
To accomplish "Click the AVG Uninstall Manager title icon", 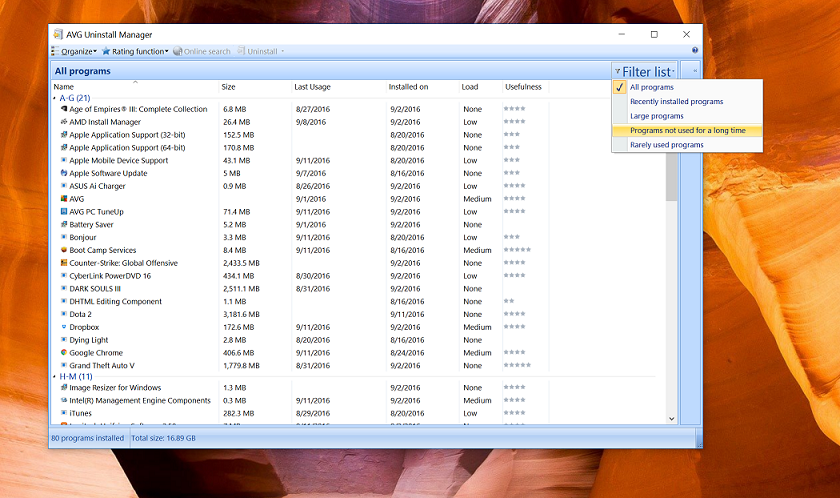I will pyautogui.click(x=58, y=34).
